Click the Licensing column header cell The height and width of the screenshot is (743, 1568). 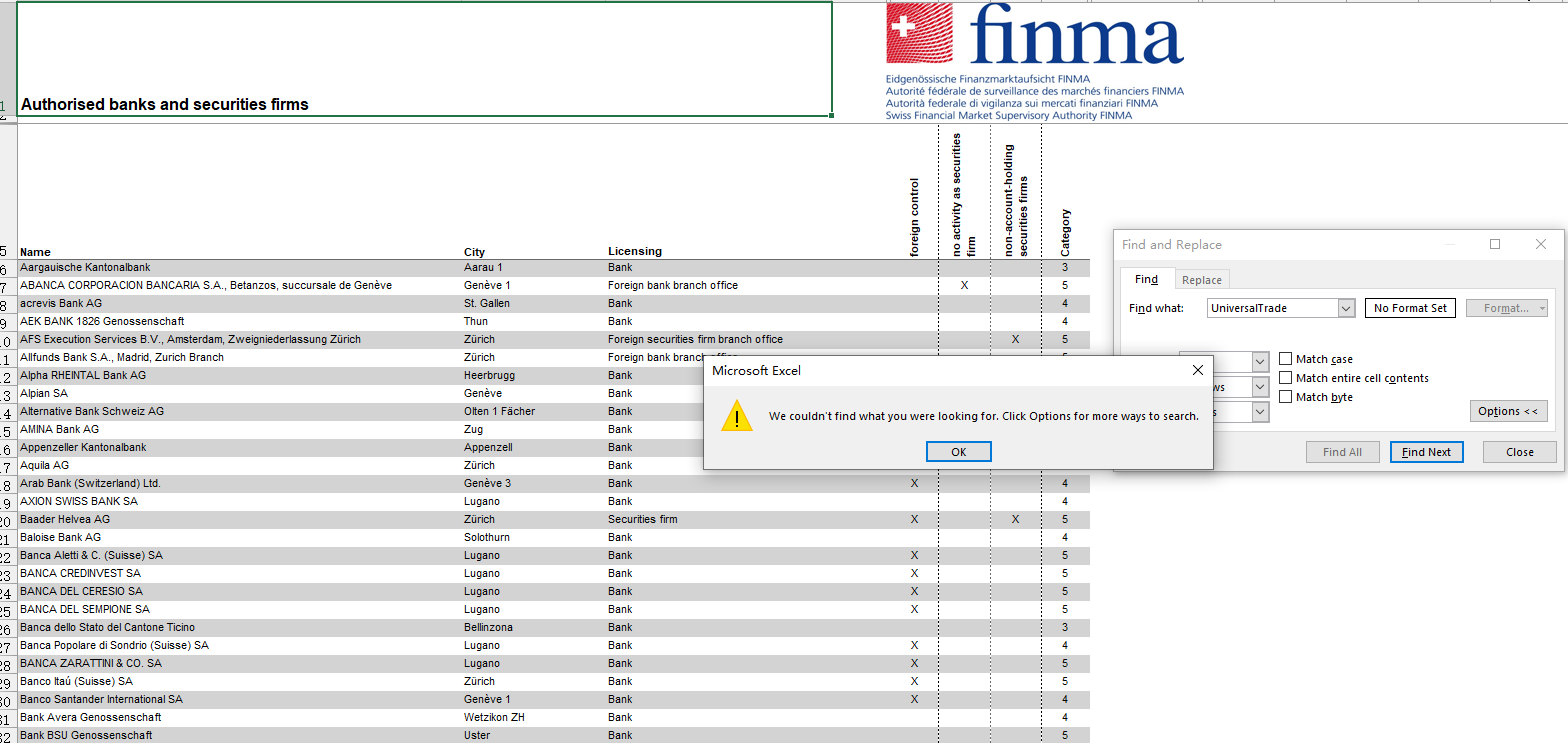[x=748, y=251]
